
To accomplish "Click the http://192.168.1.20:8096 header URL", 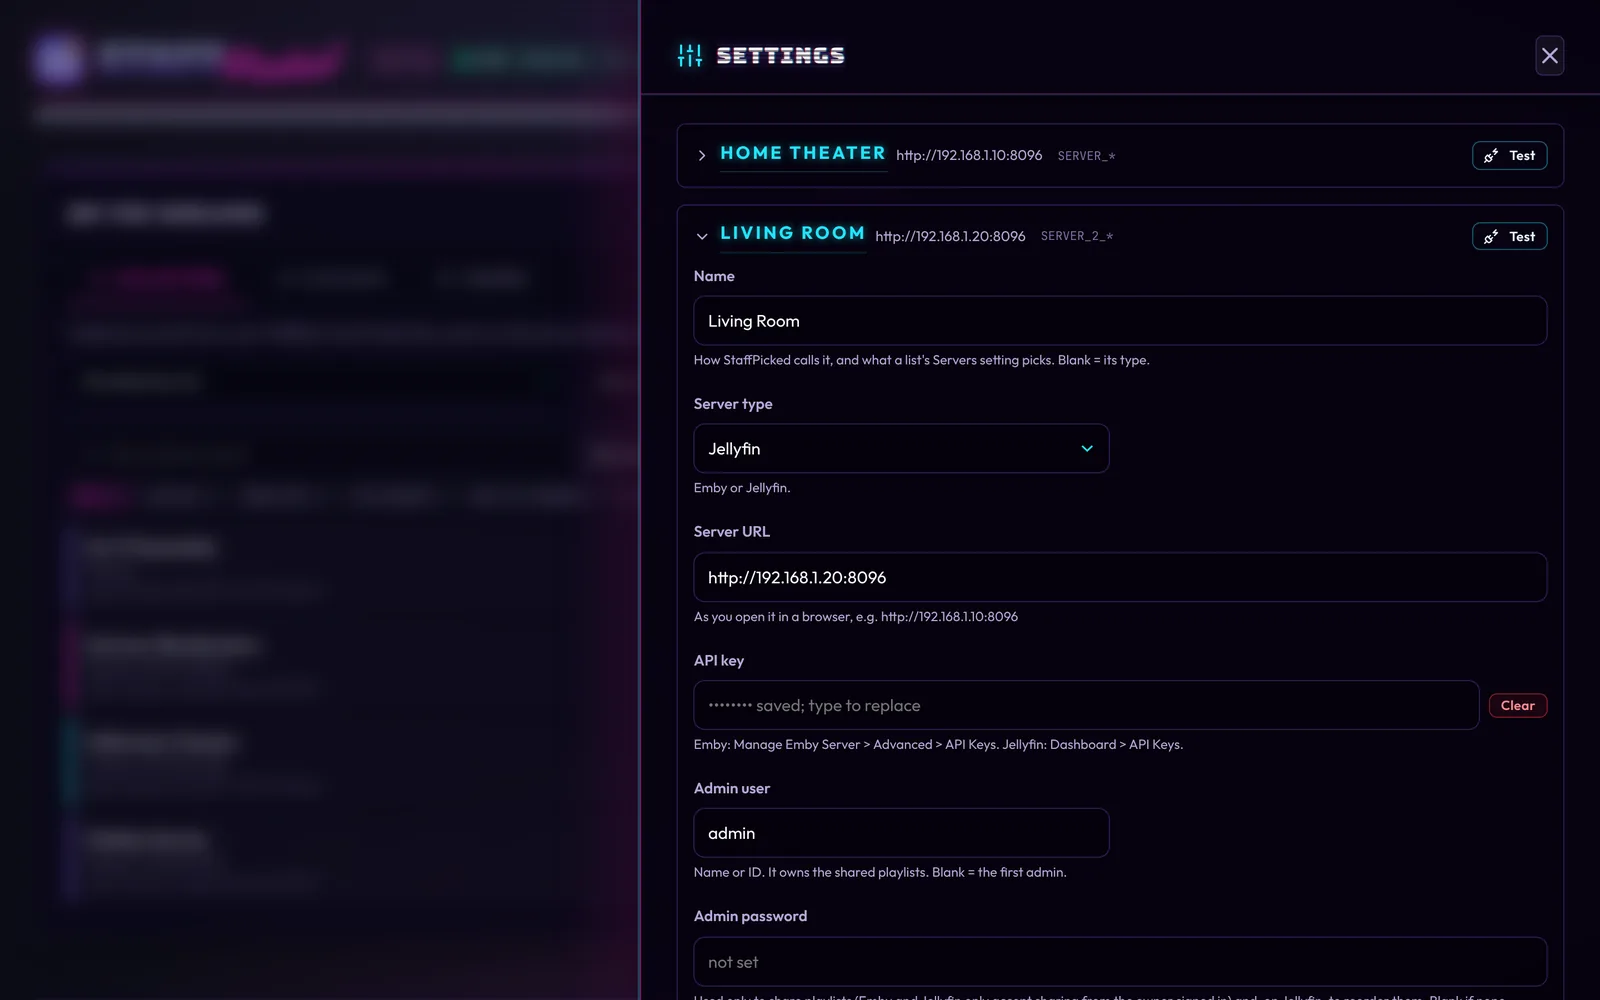I will [x=950, y=236].
